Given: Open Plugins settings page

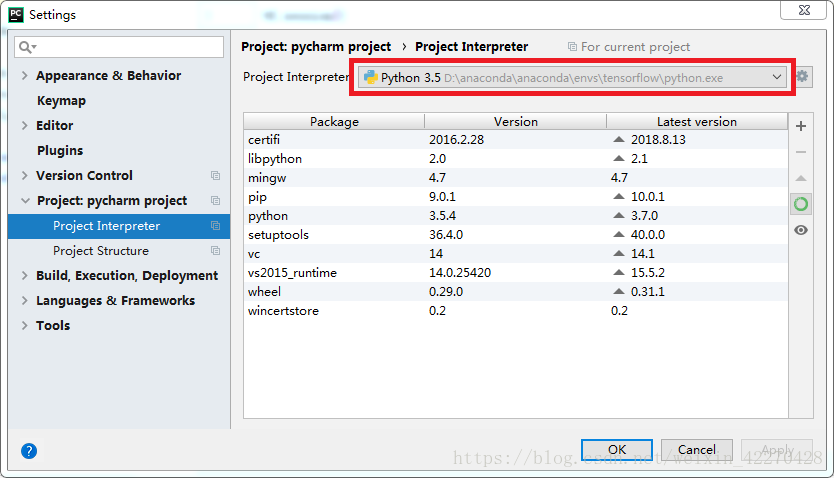Looking at the screenshot, I should click(60, 150).
